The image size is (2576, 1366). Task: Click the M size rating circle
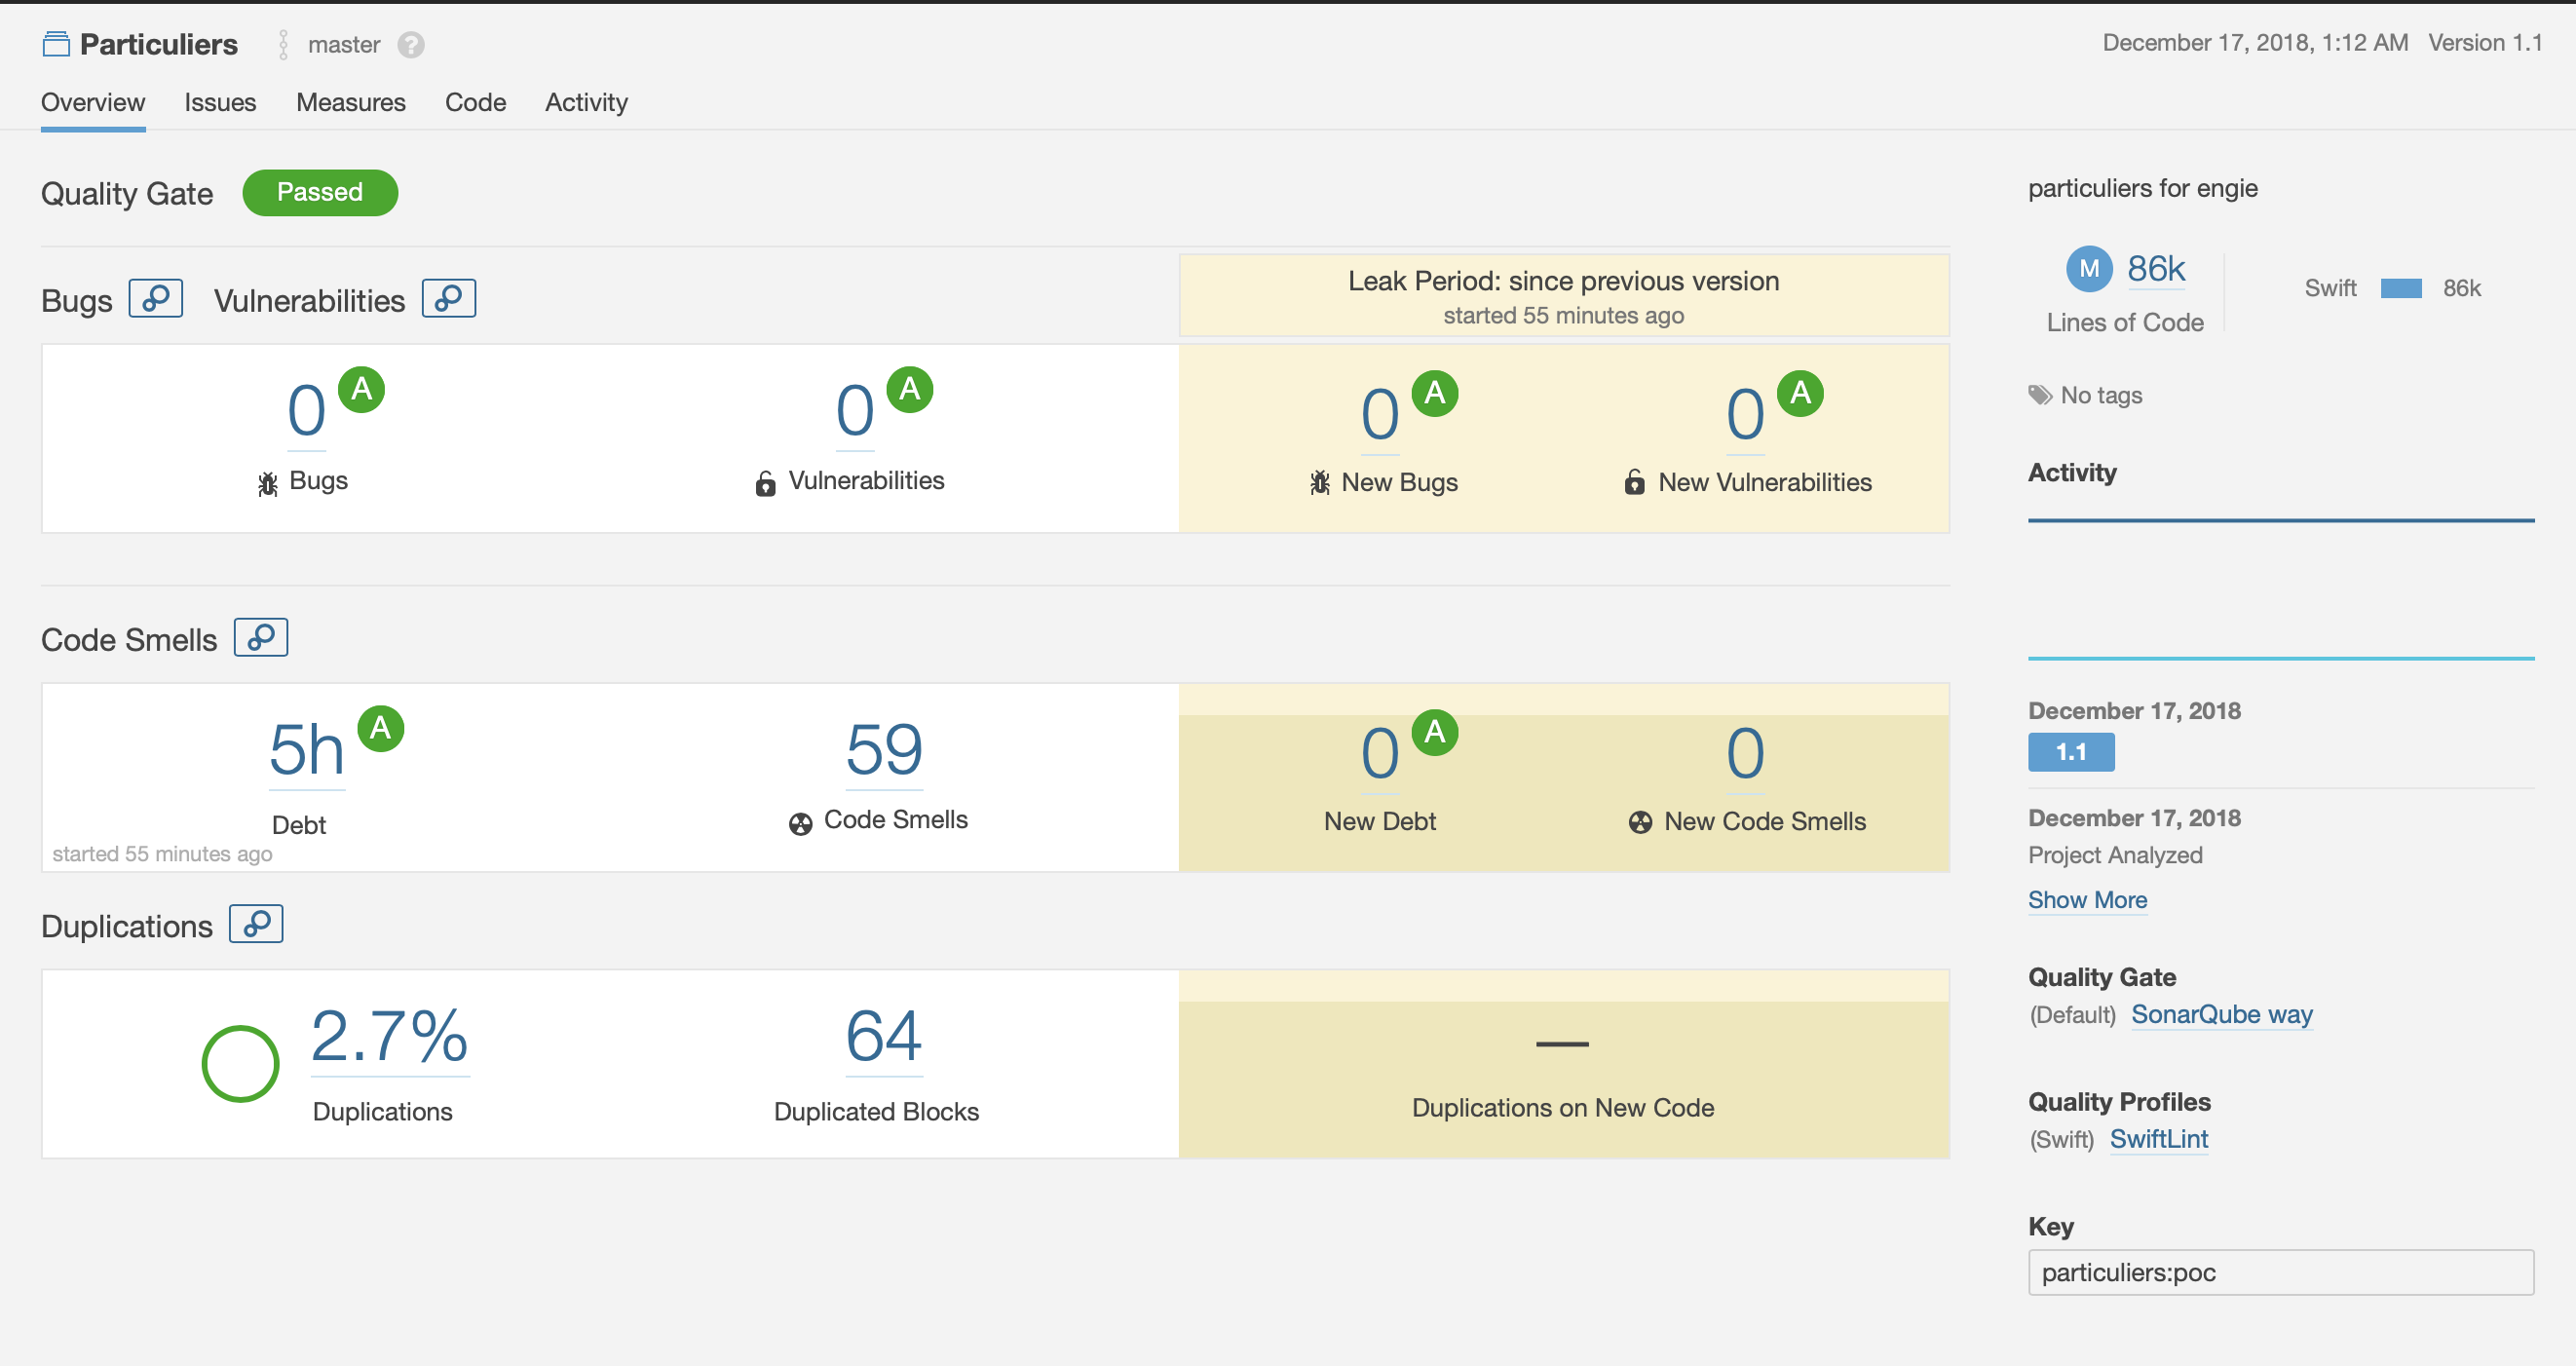tap(2089, 267)
